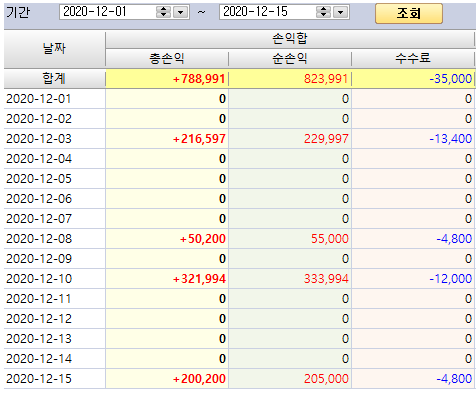The height and width of the screenshot is (398, 476).
Task: Click the 333,994 net profit cell
Action: [290, 279]
